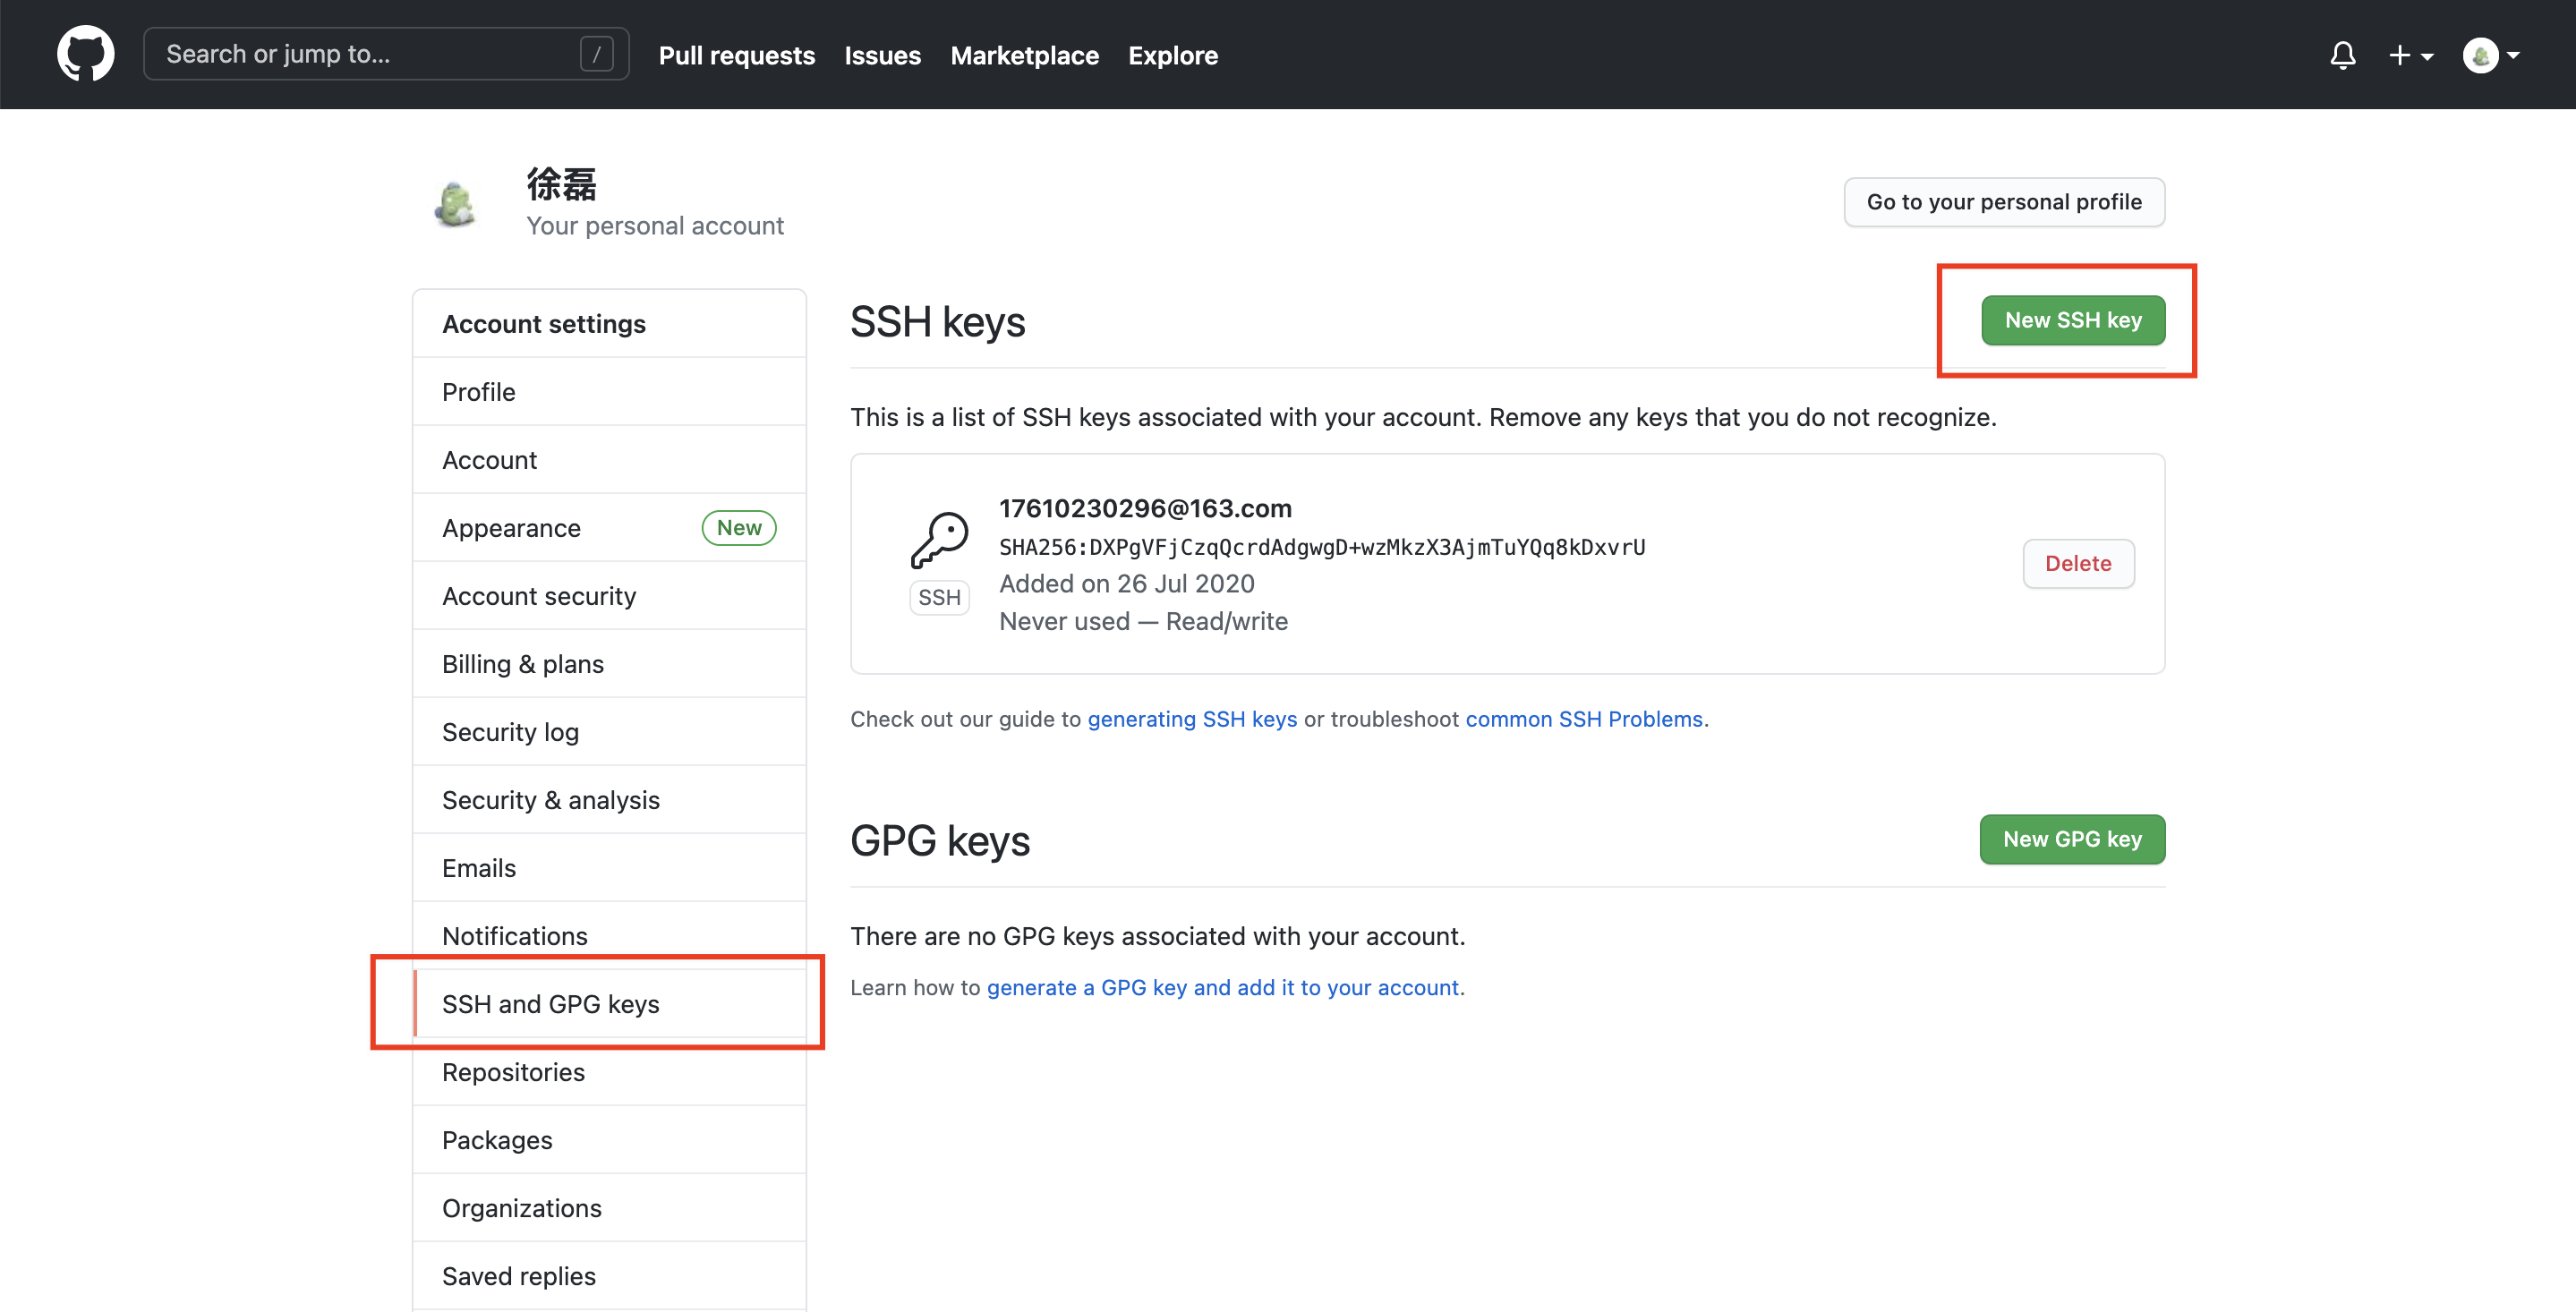
Task: Focus the Search or jump to field
Action: click(x=360, y=54)
